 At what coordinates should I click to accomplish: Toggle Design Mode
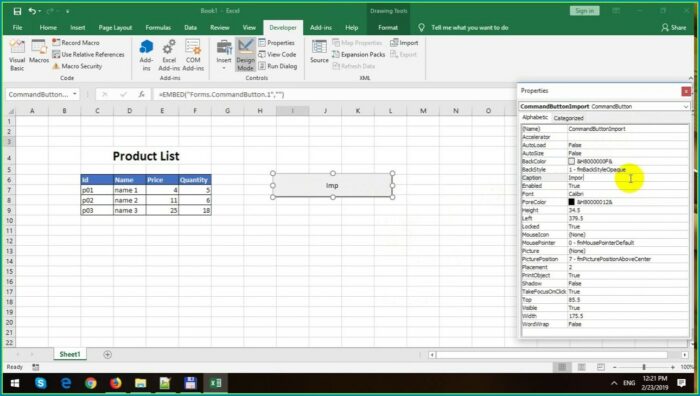click(x=245, y=55)
